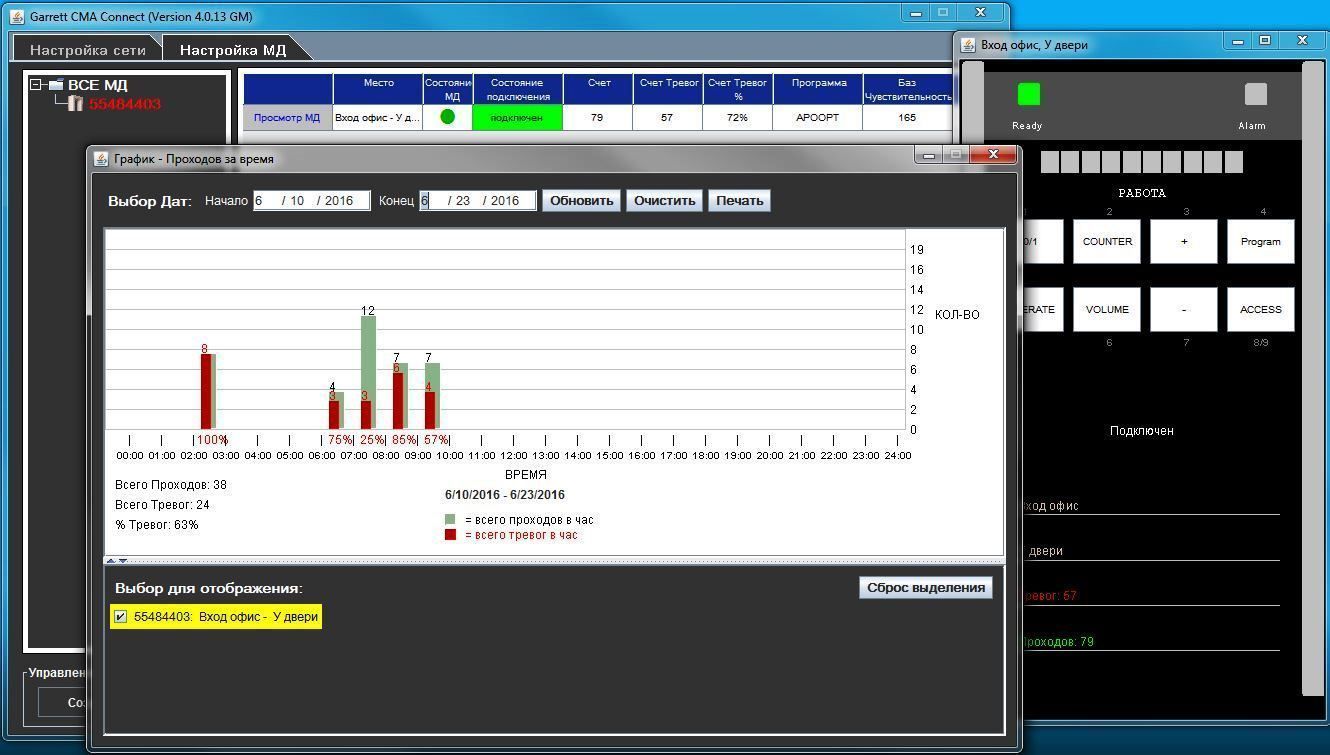Viewport: 1330px width, 755px height.
Task: Refresh the chart with Обновить
Action: tap(581, 201)
